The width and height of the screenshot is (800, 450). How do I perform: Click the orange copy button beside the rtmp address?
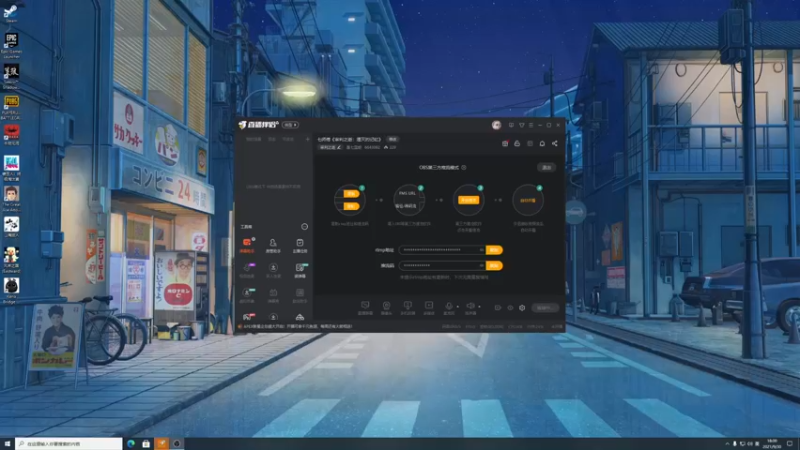(x=494, y=250)
